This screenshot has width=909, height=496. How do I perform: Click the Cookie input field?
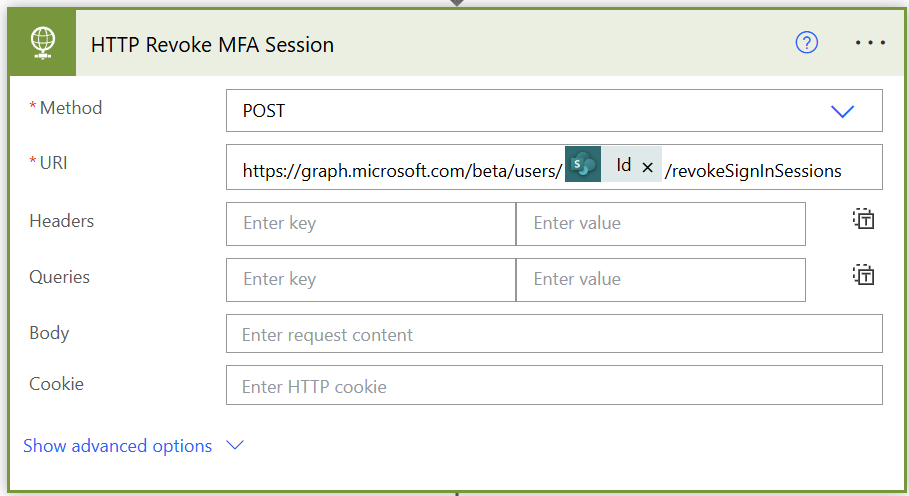[x=554, y=386]
